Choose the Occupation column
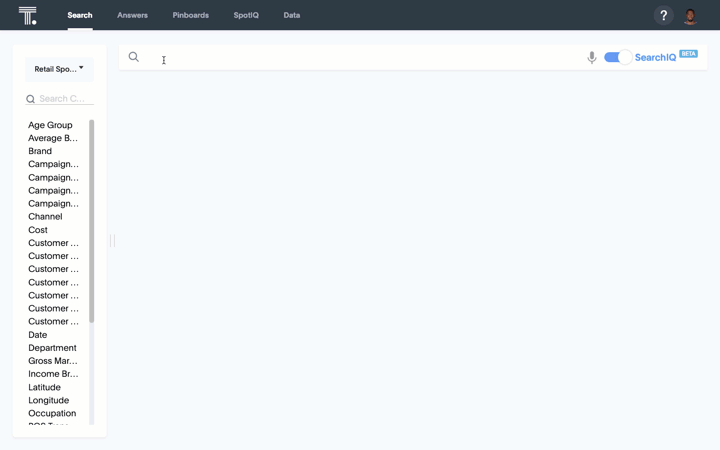This screenshot has height=450, width=720. [x=52, y=413]
